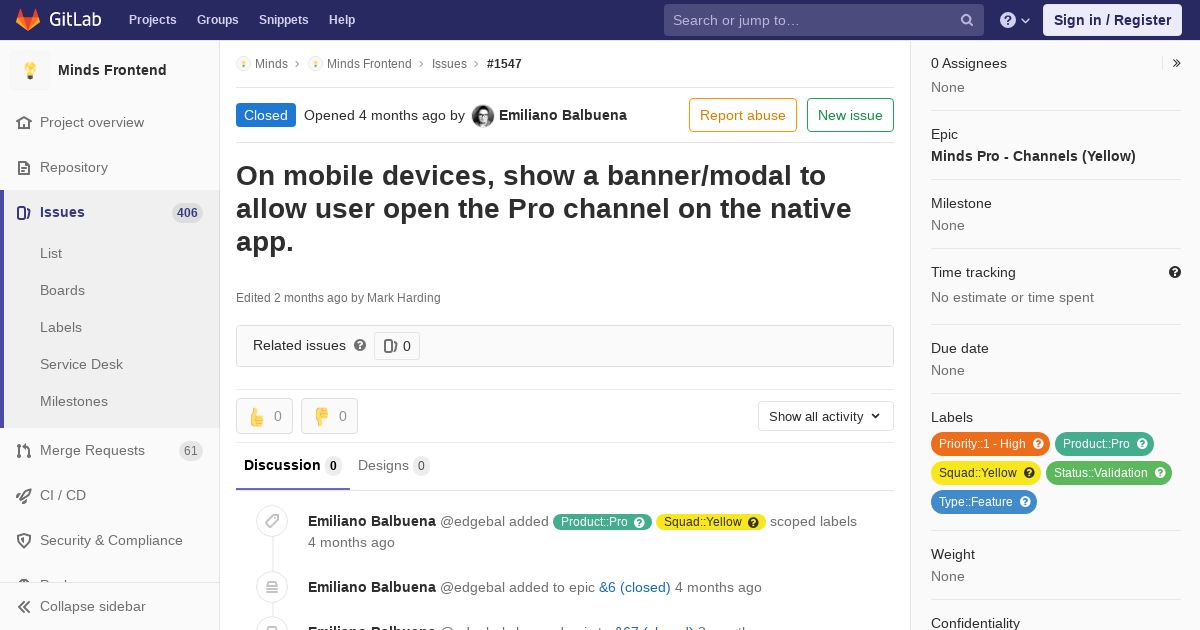Click the Issues breadcrumb link
Viewport: 1200px width, 630px height.
449,64
